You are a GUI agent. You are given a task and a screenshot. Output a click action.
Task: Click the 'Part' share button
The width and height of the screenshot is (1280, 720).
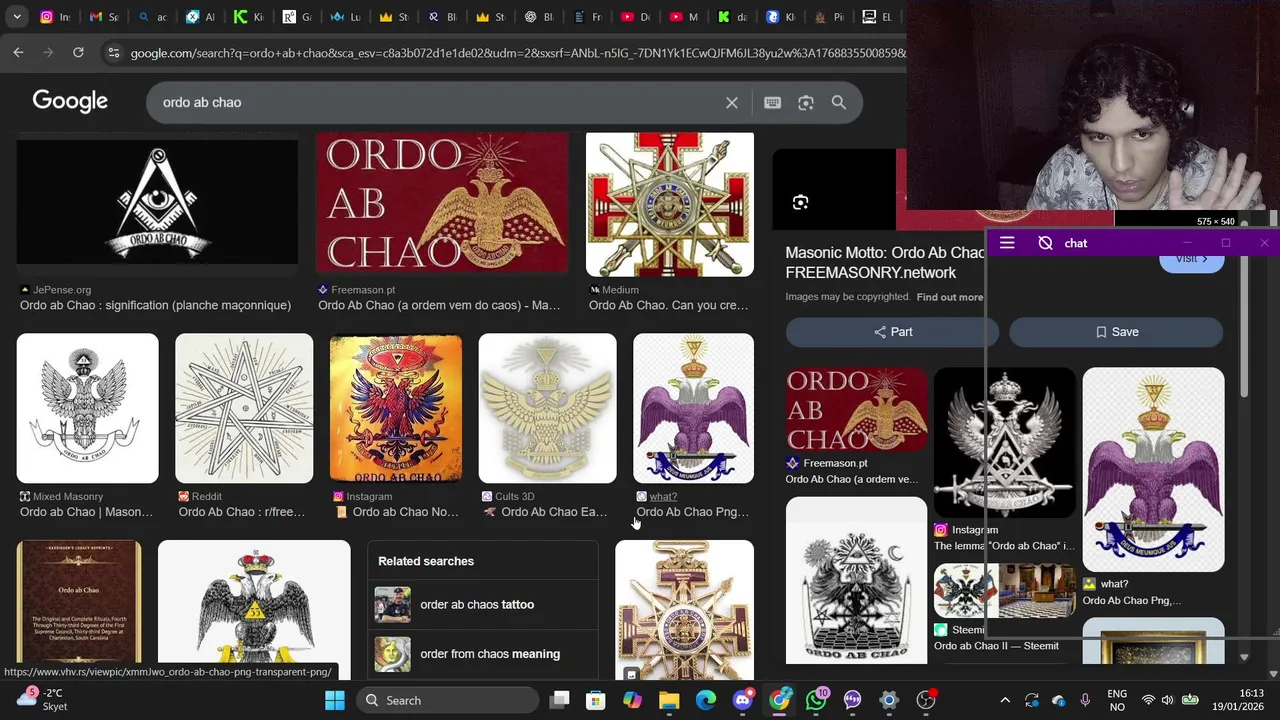click(x=892, y=332)
